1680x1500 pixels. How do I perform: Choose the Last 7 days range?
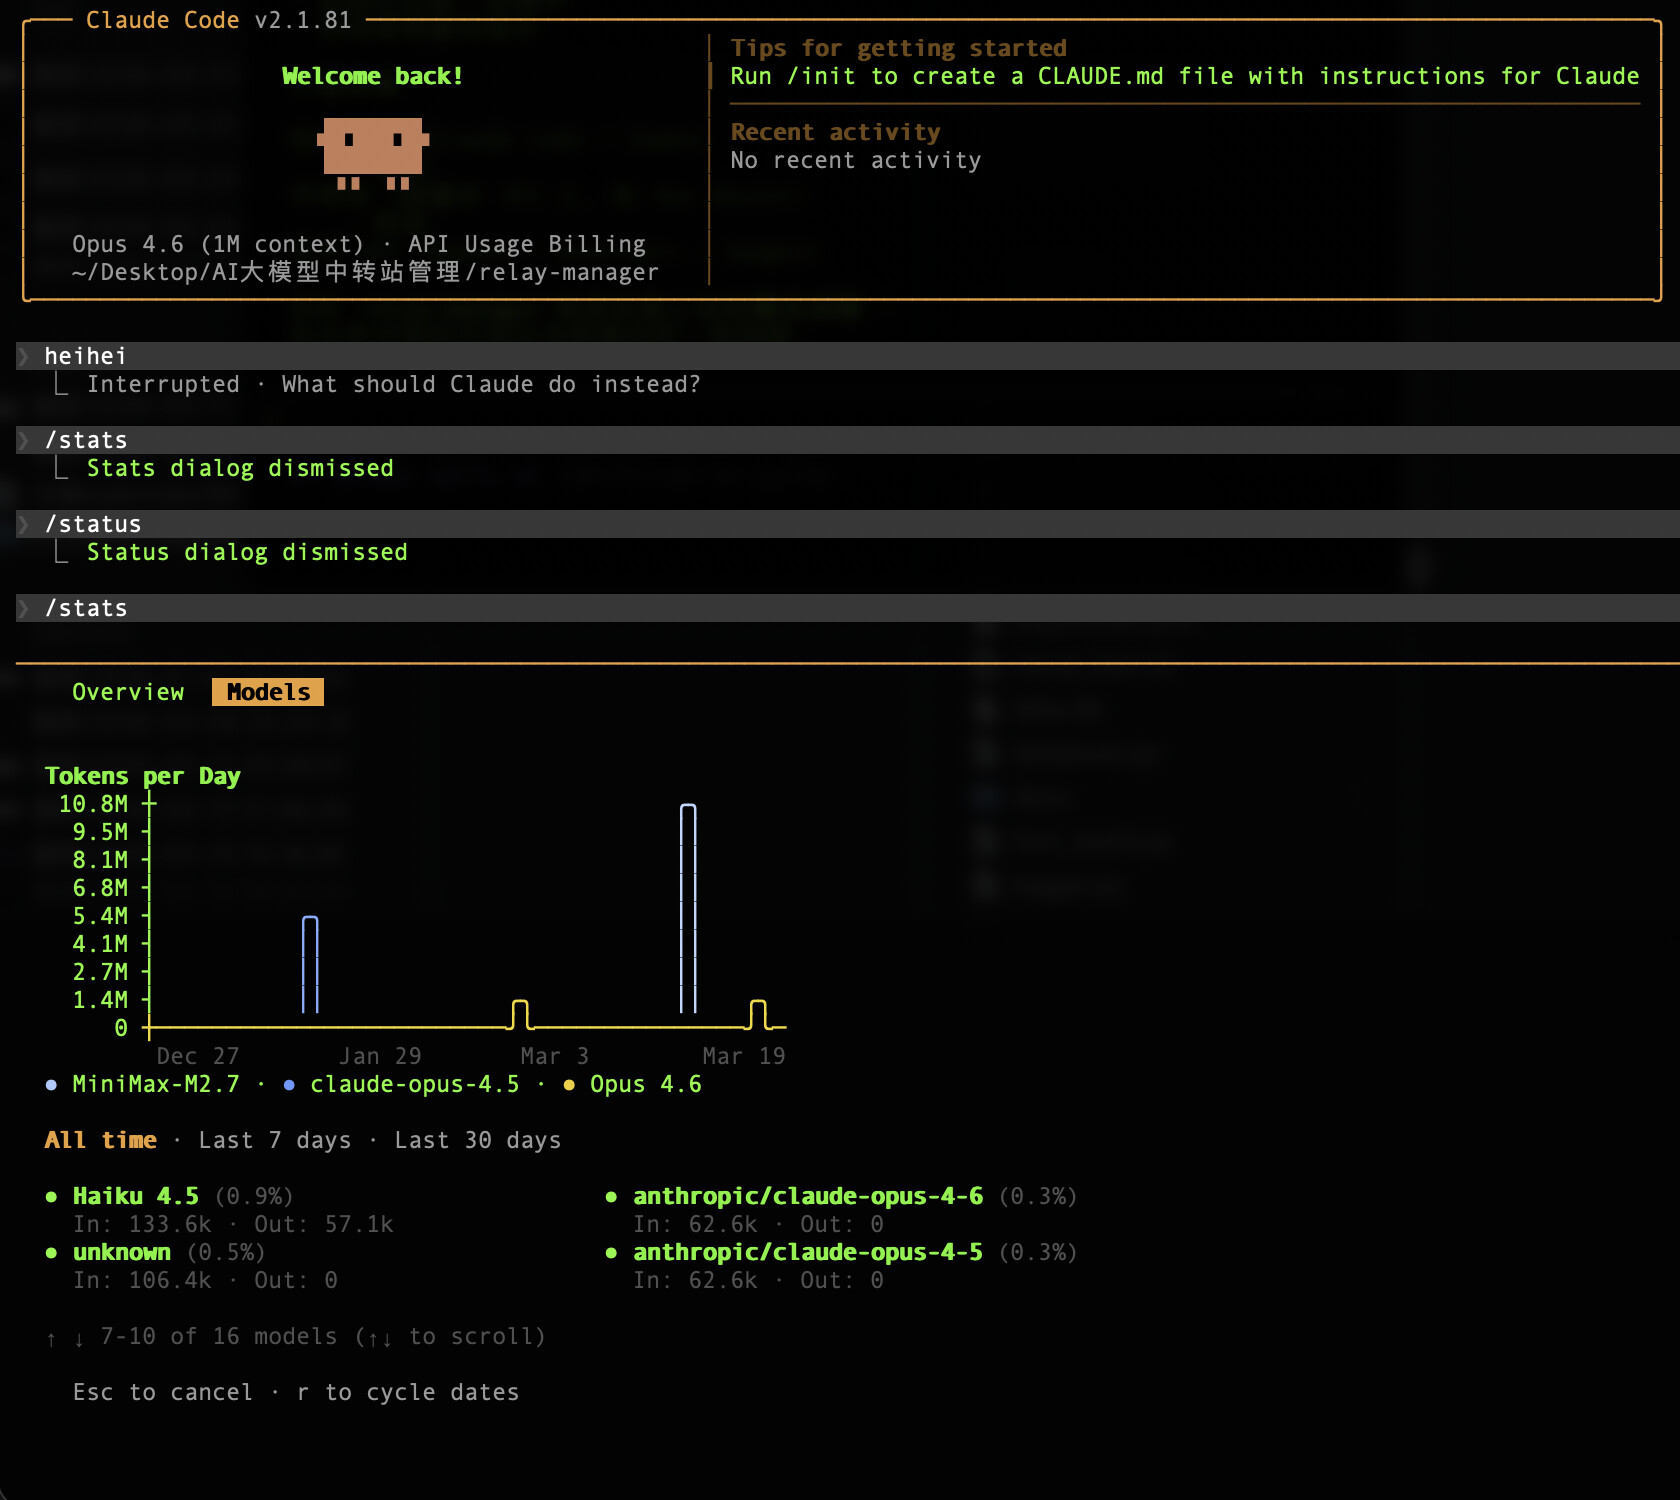click(x=275, y=1140)
